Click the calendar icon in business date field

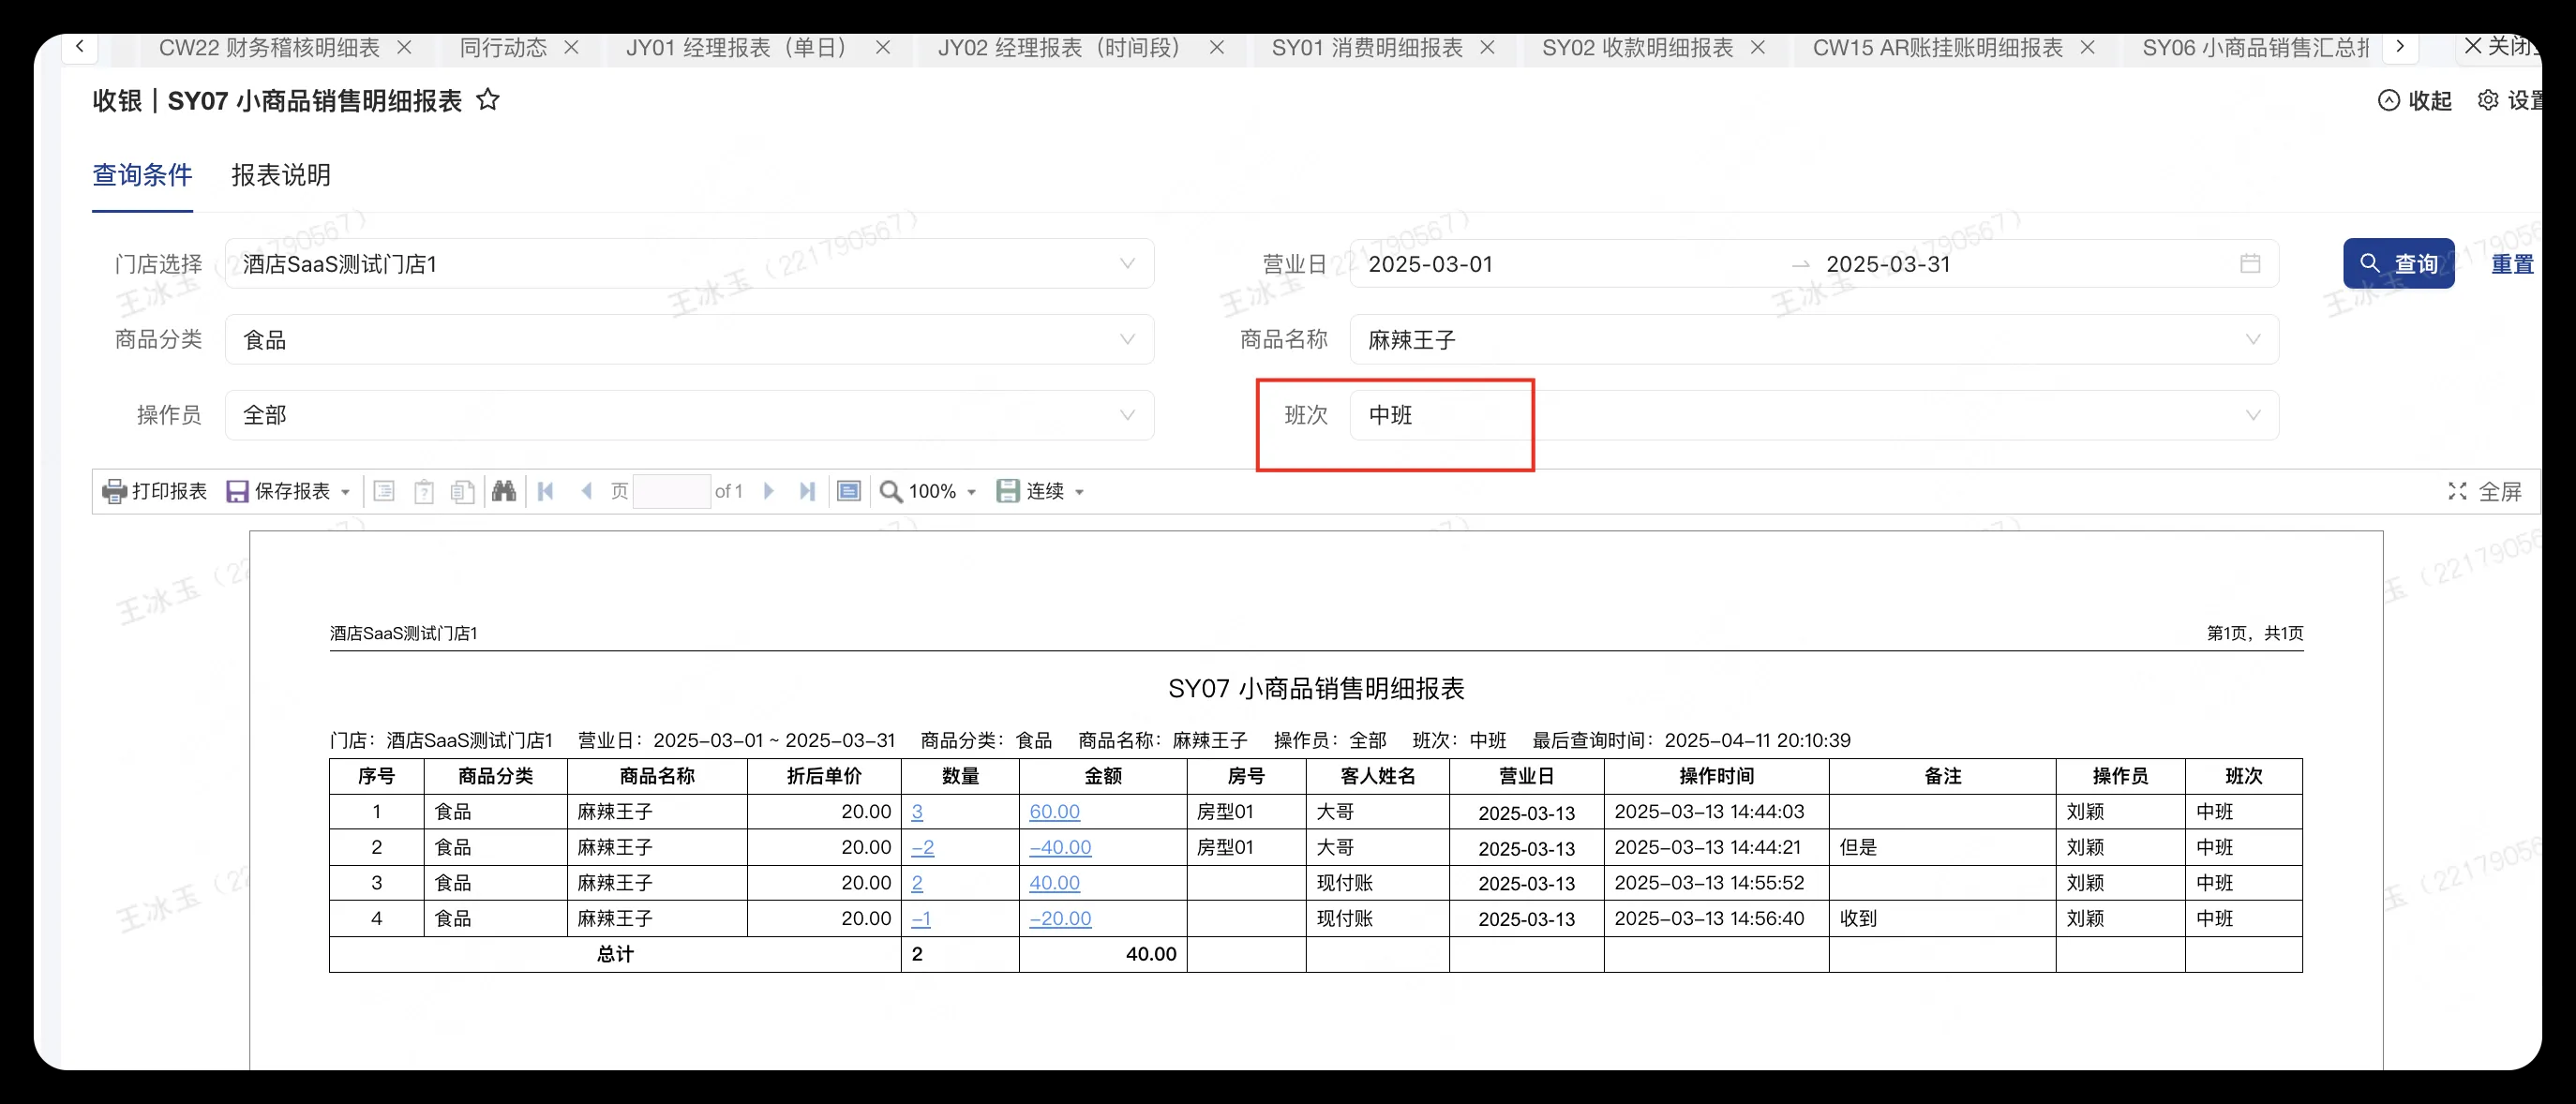2250,264
